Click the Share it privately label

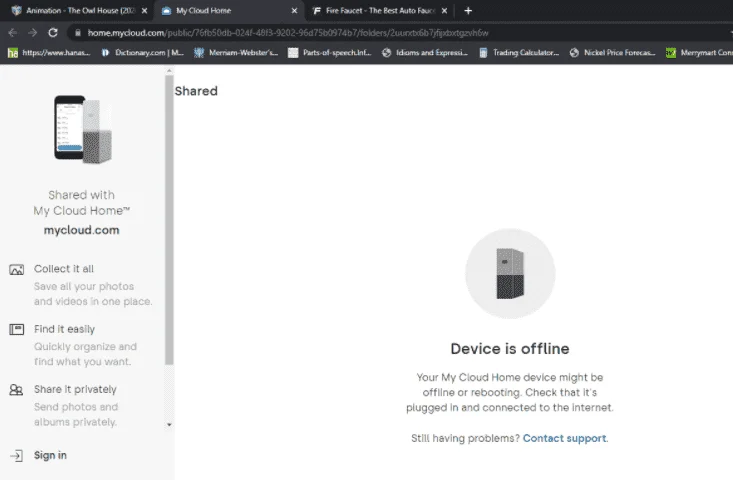click(x=75, y=389)
